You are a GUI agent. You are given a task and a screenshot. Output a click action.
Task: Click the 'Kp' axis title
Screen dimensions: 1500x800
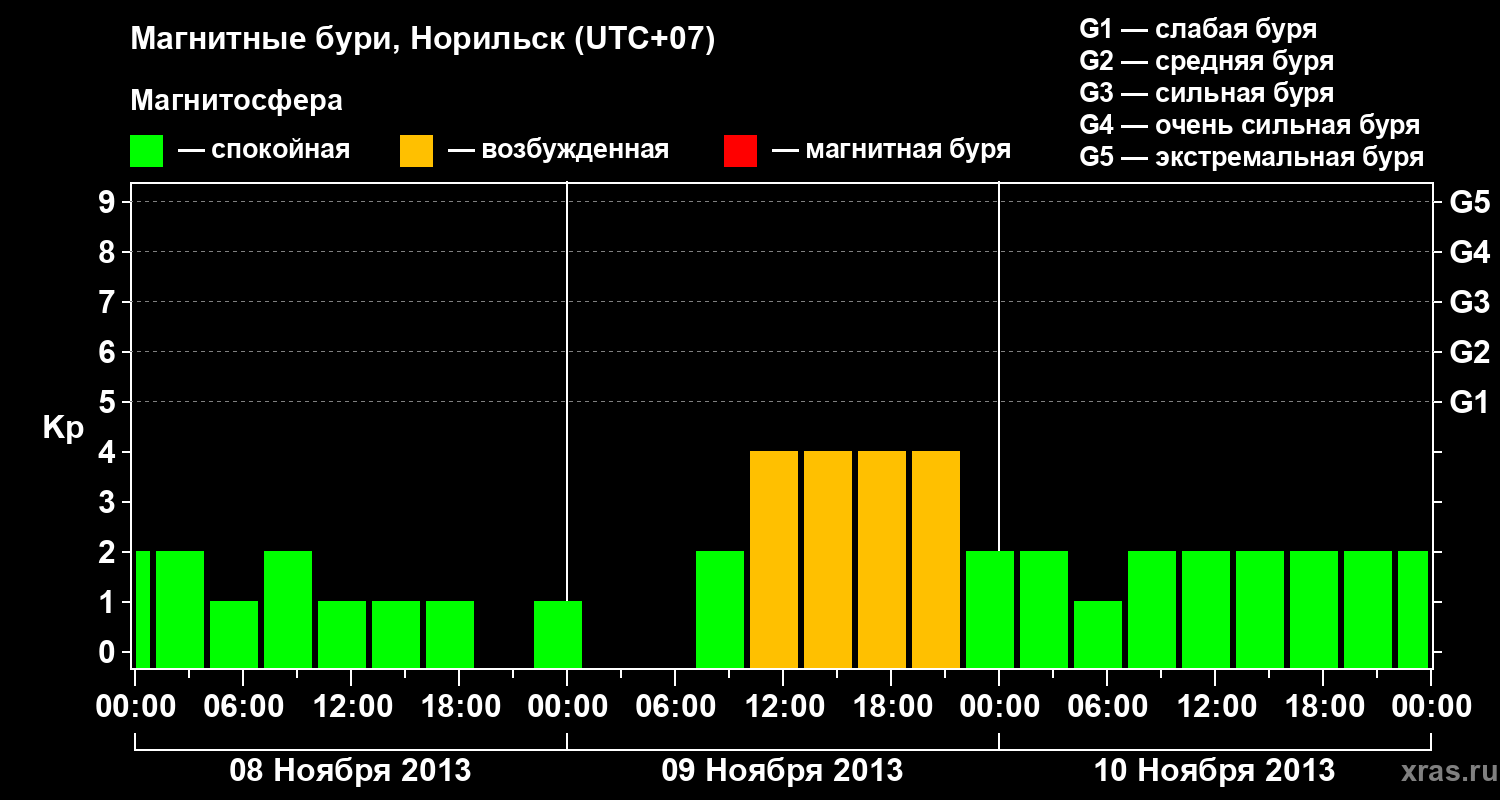click(x=62, y=428)
